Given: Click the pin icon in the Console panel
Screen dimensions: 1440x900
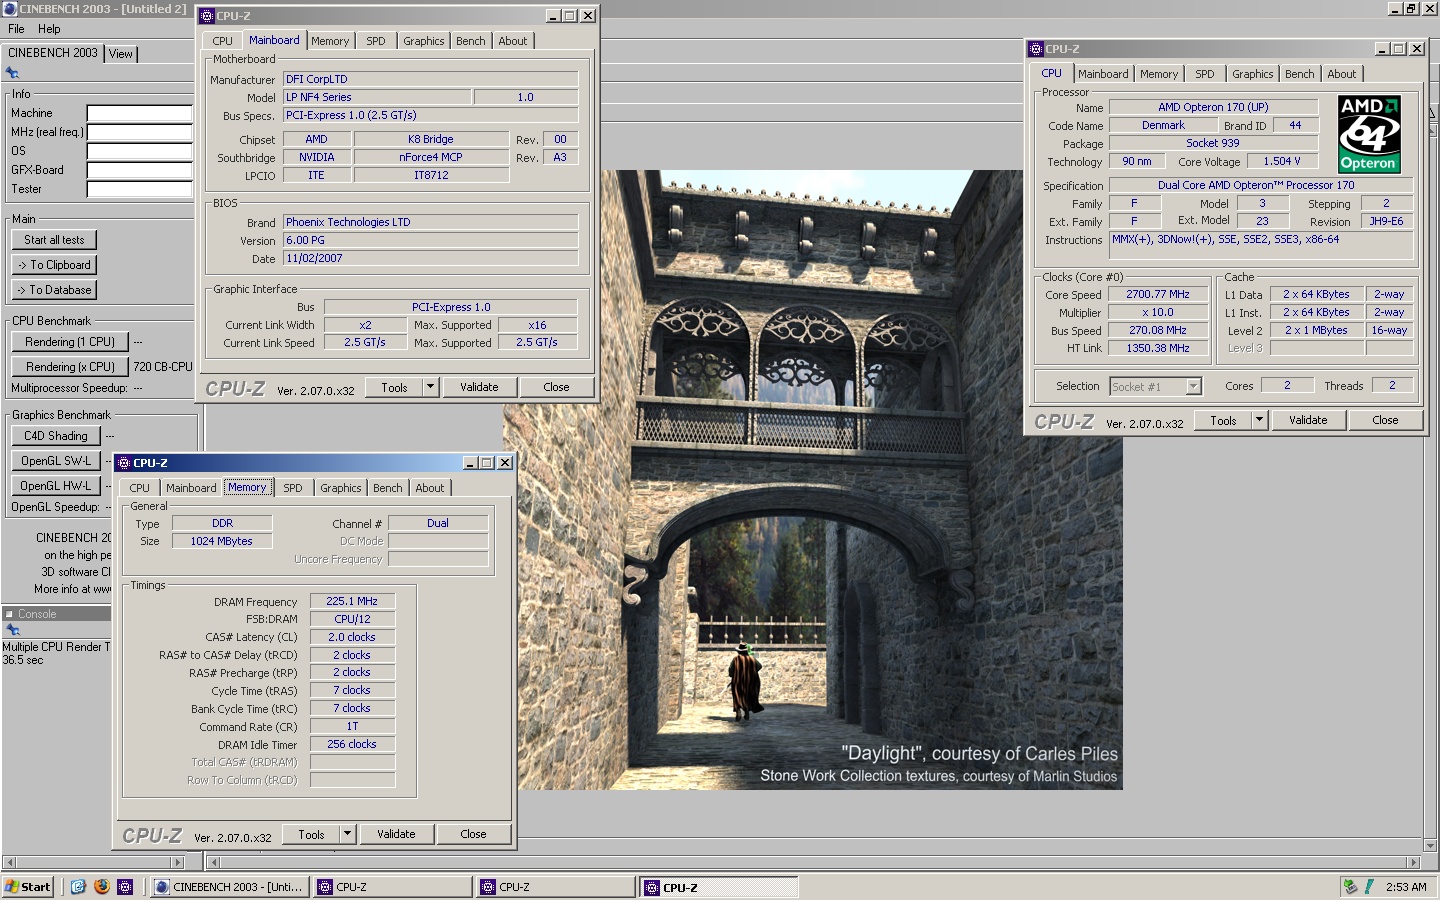Looking at the screenshot, I should 12,630.
